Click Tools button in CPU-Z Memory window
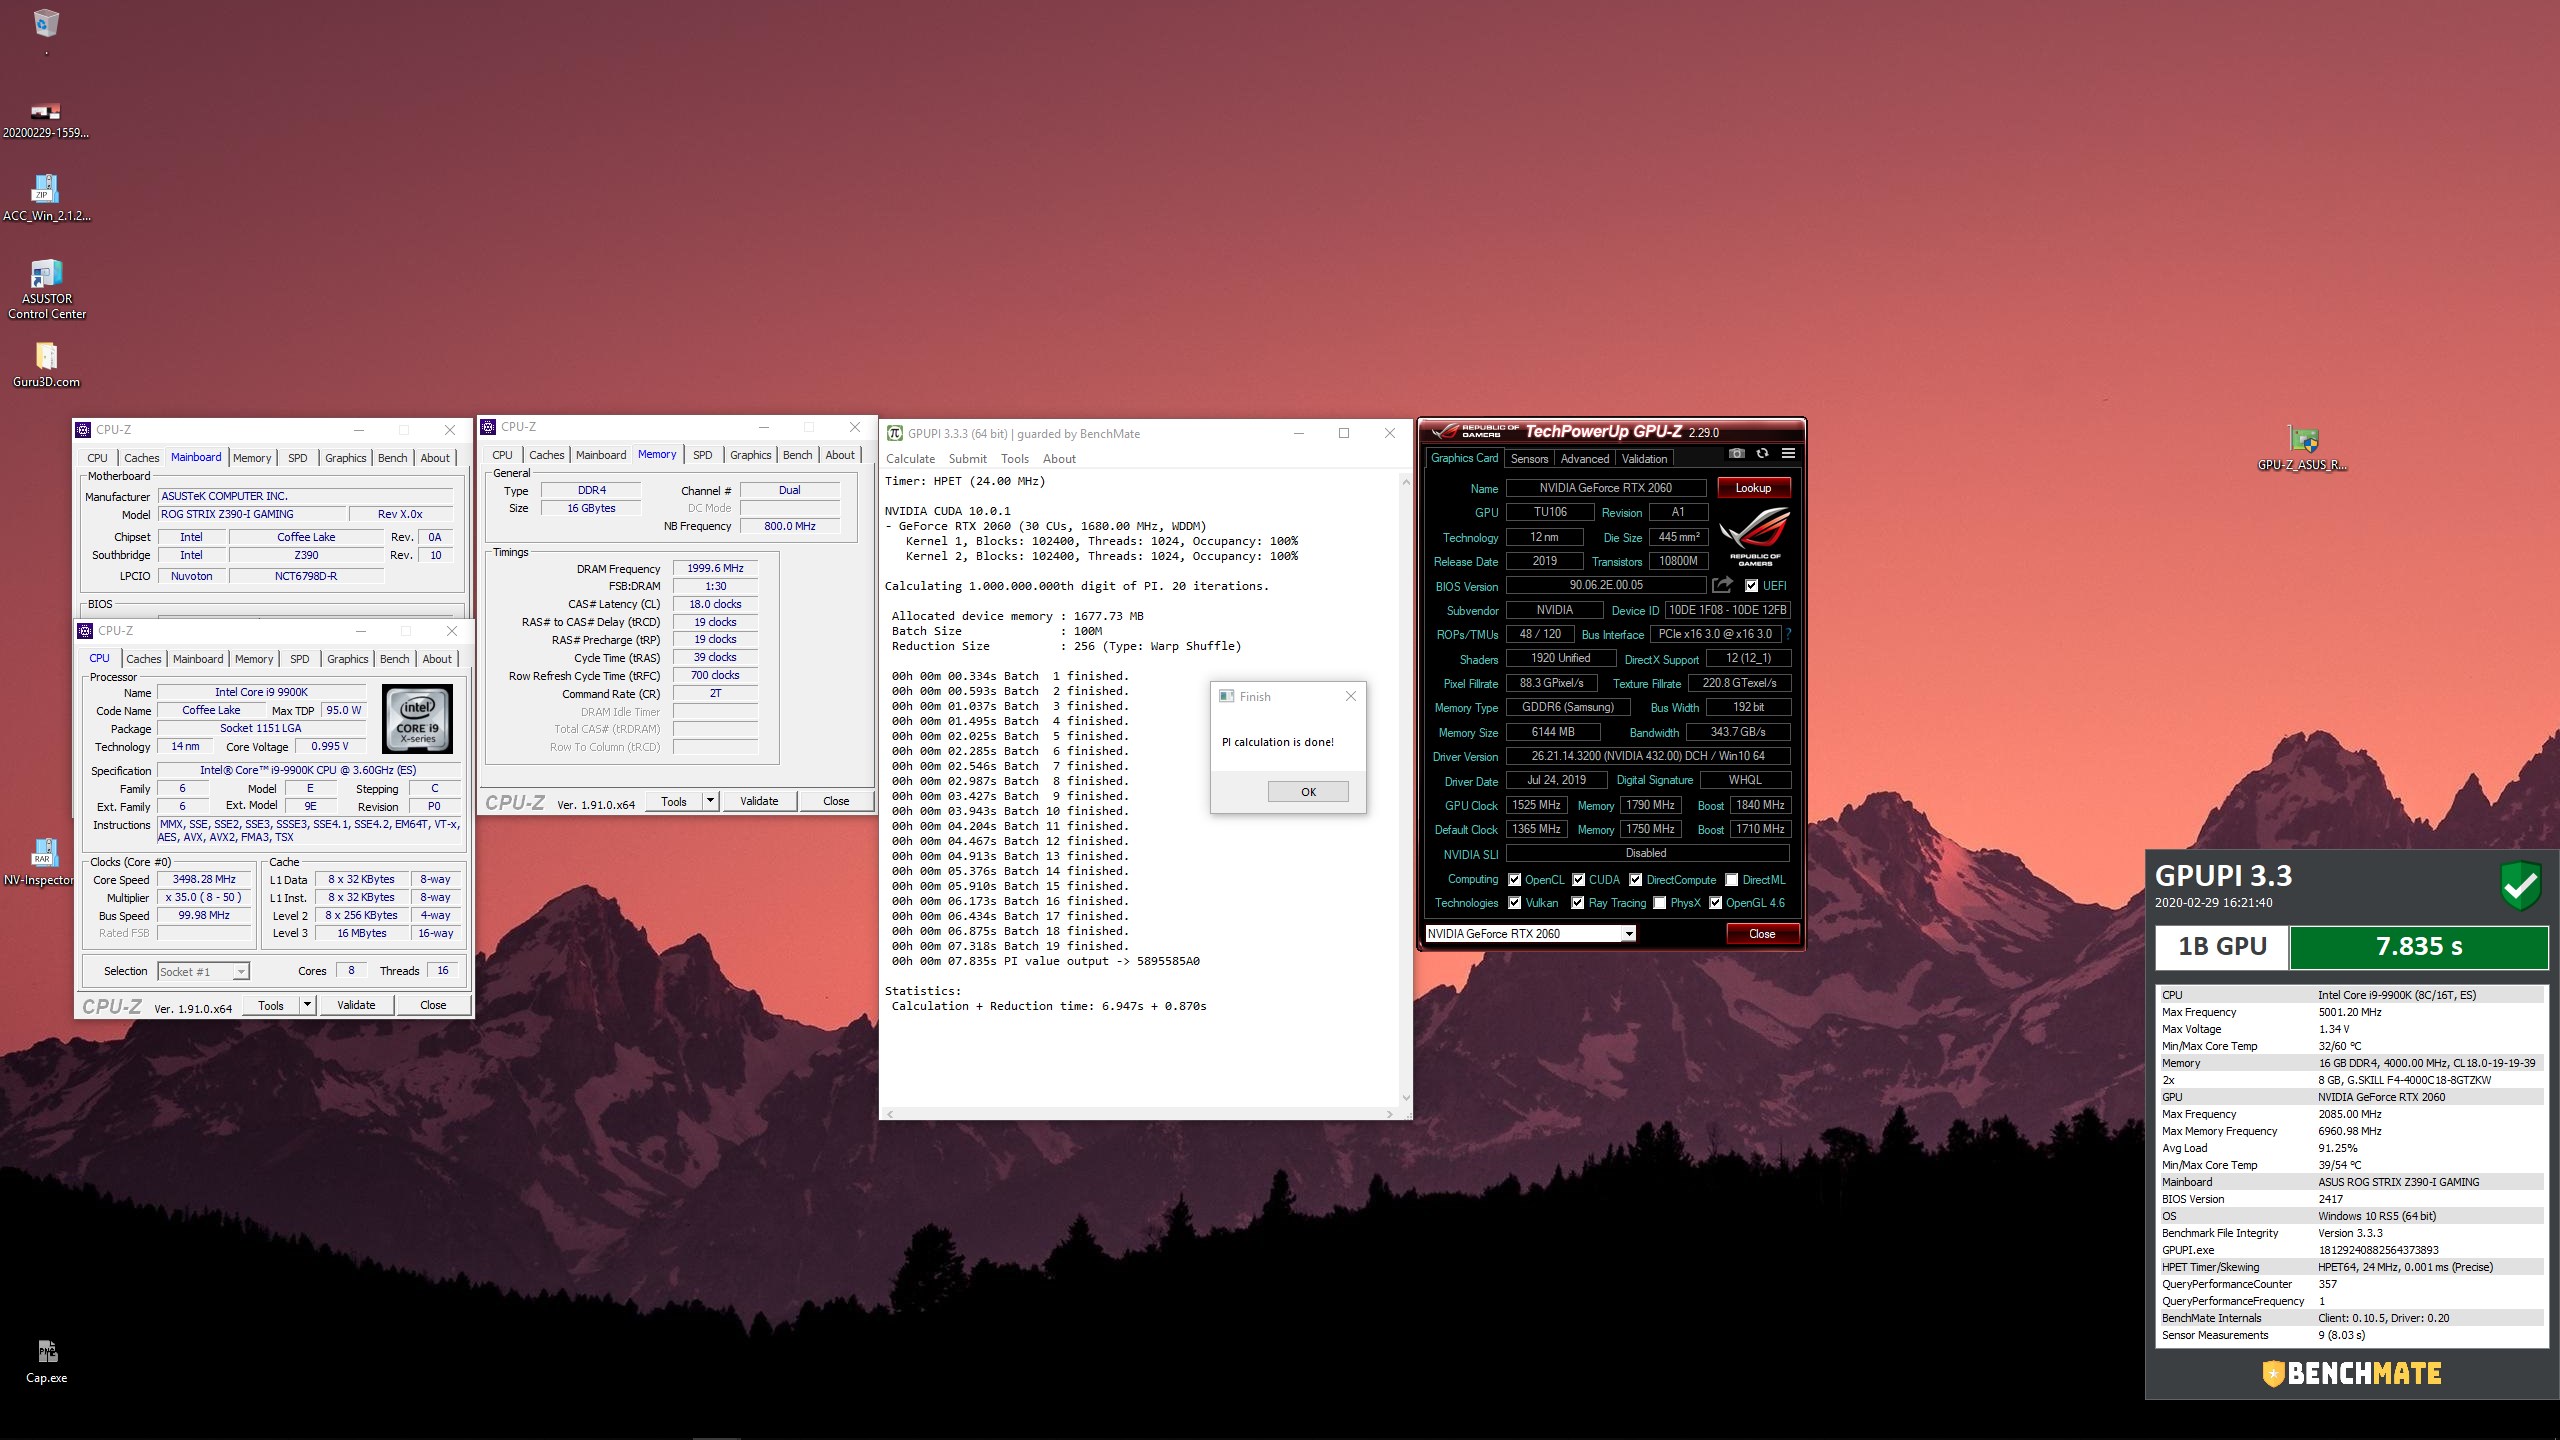This screenshot has width=2560, height=1440. pos(674,801)
